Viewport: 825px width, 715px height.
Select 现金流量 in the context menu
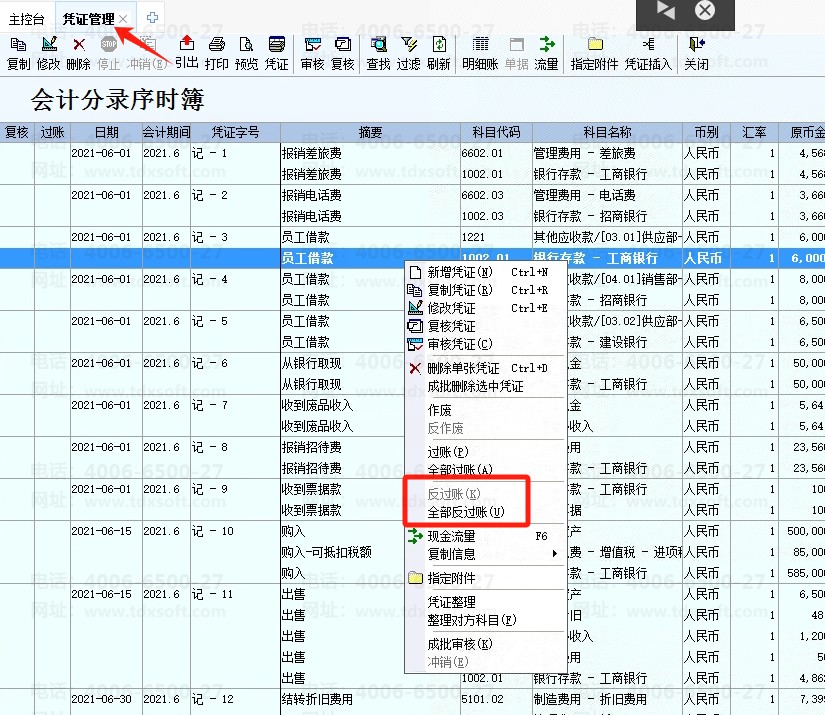tap(451, 536)
